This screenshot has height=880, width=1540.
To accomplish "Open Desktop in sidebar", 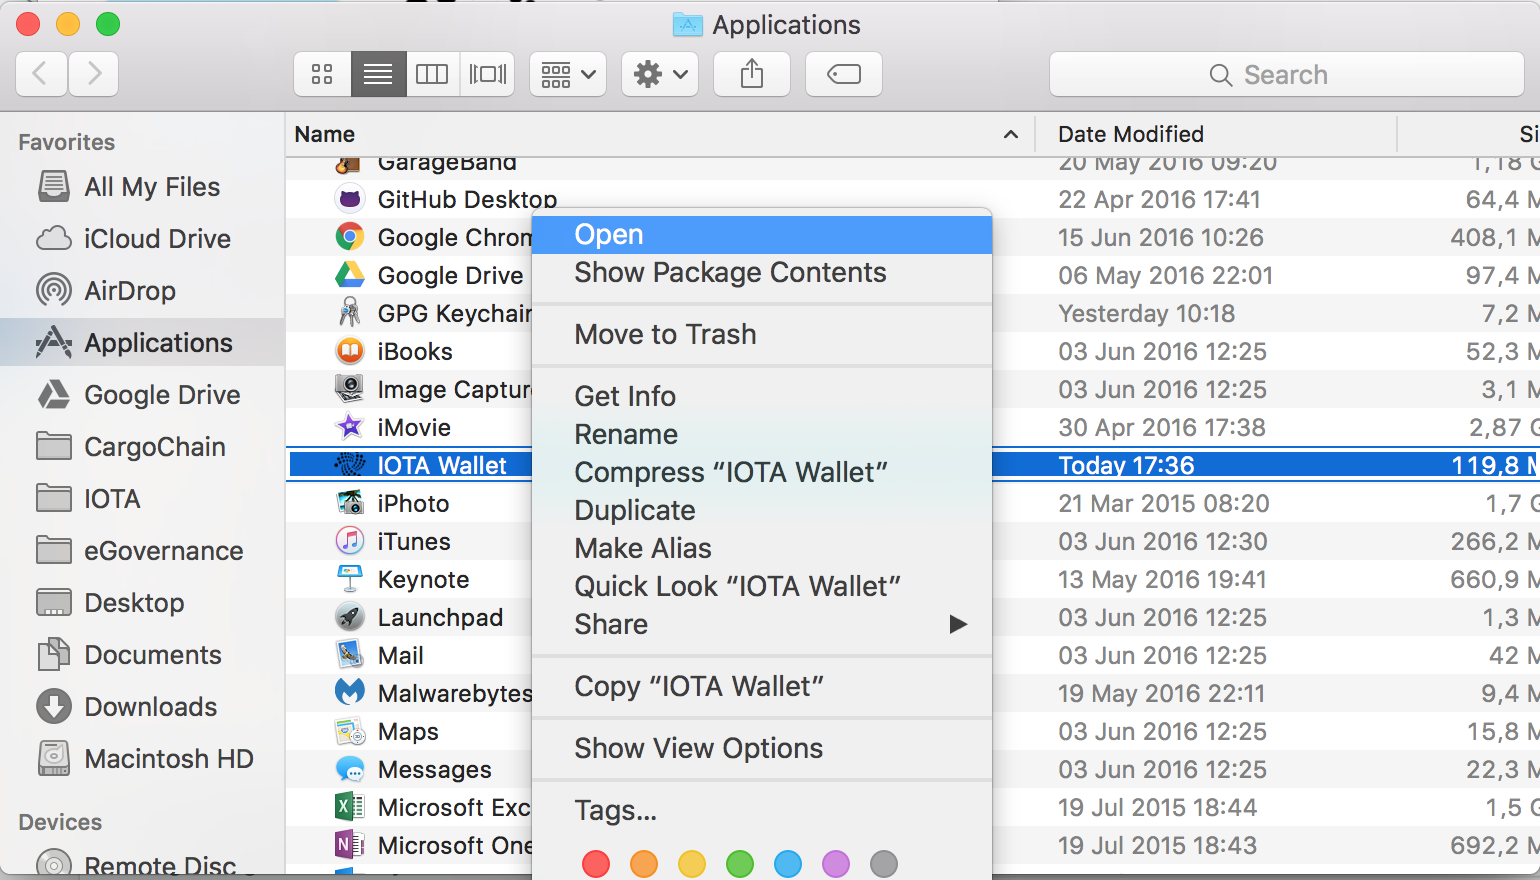I will click(x=142, y=603).
